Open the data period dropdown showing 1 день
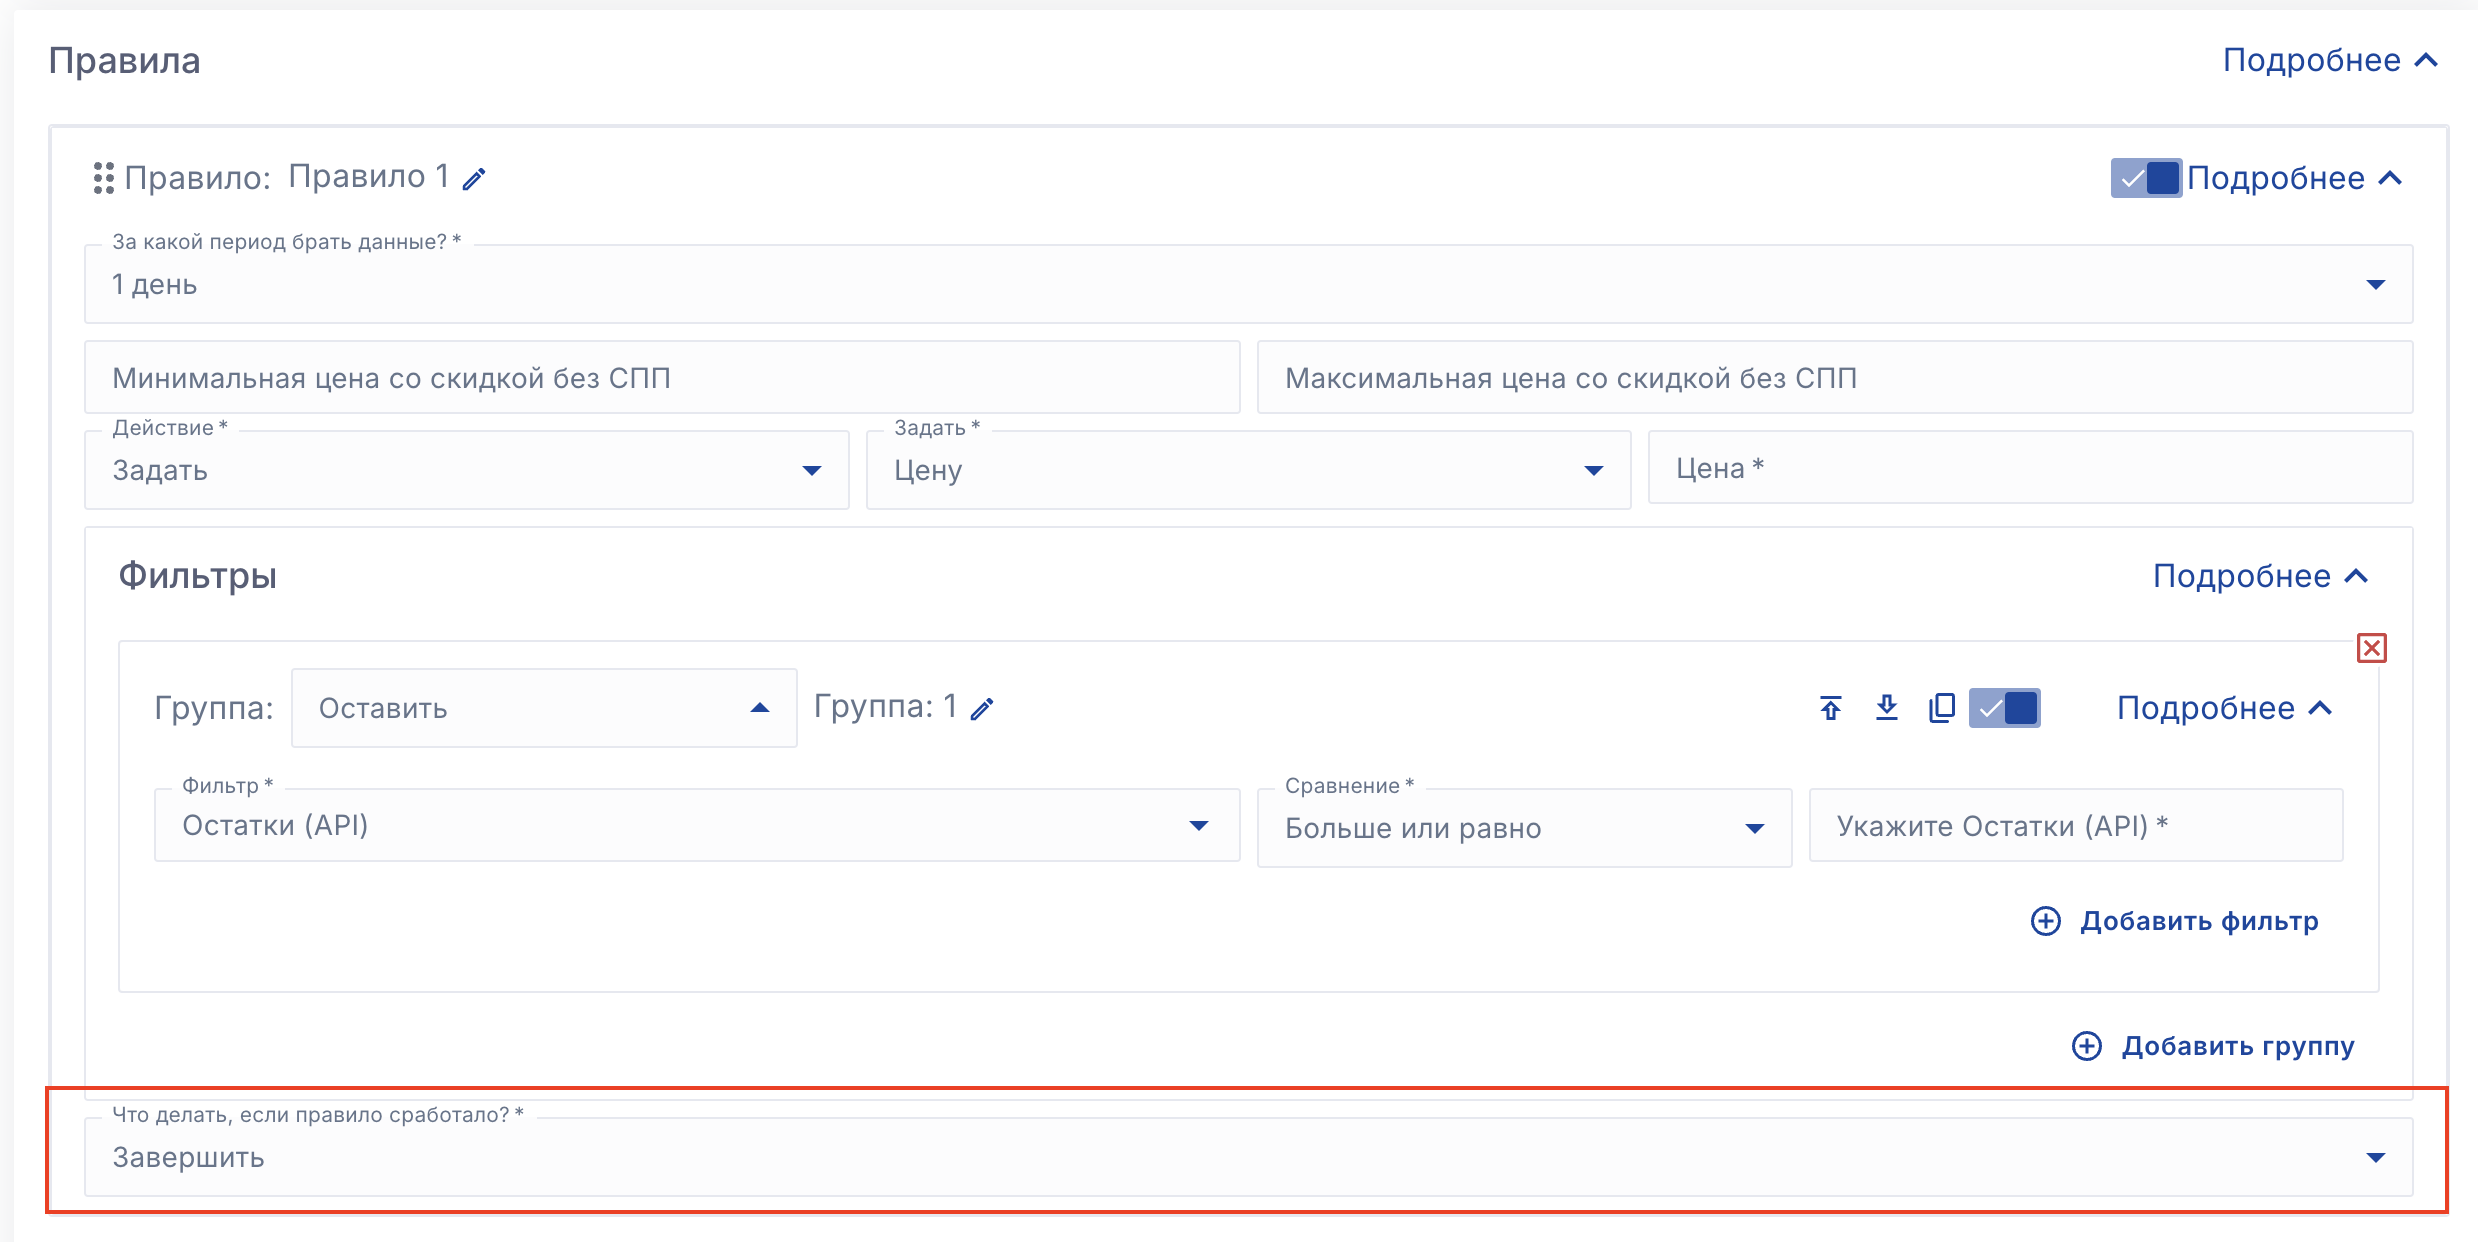 1247,285
